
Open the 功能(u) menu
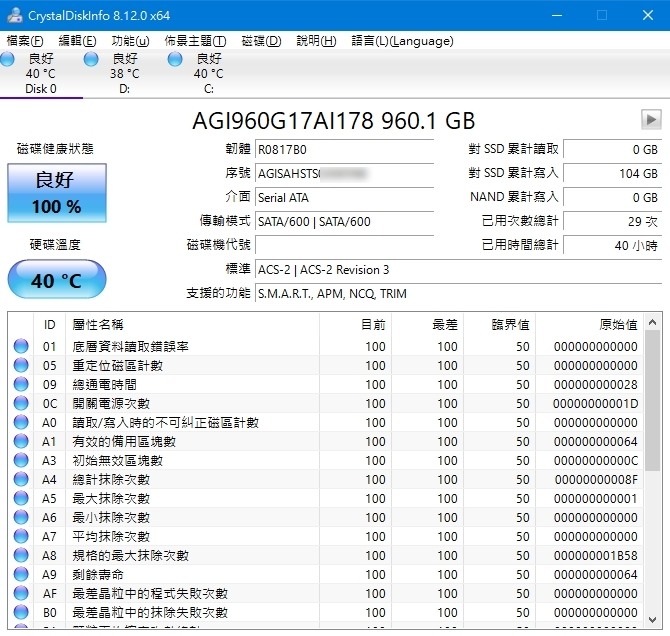click(x=130, y=41)
